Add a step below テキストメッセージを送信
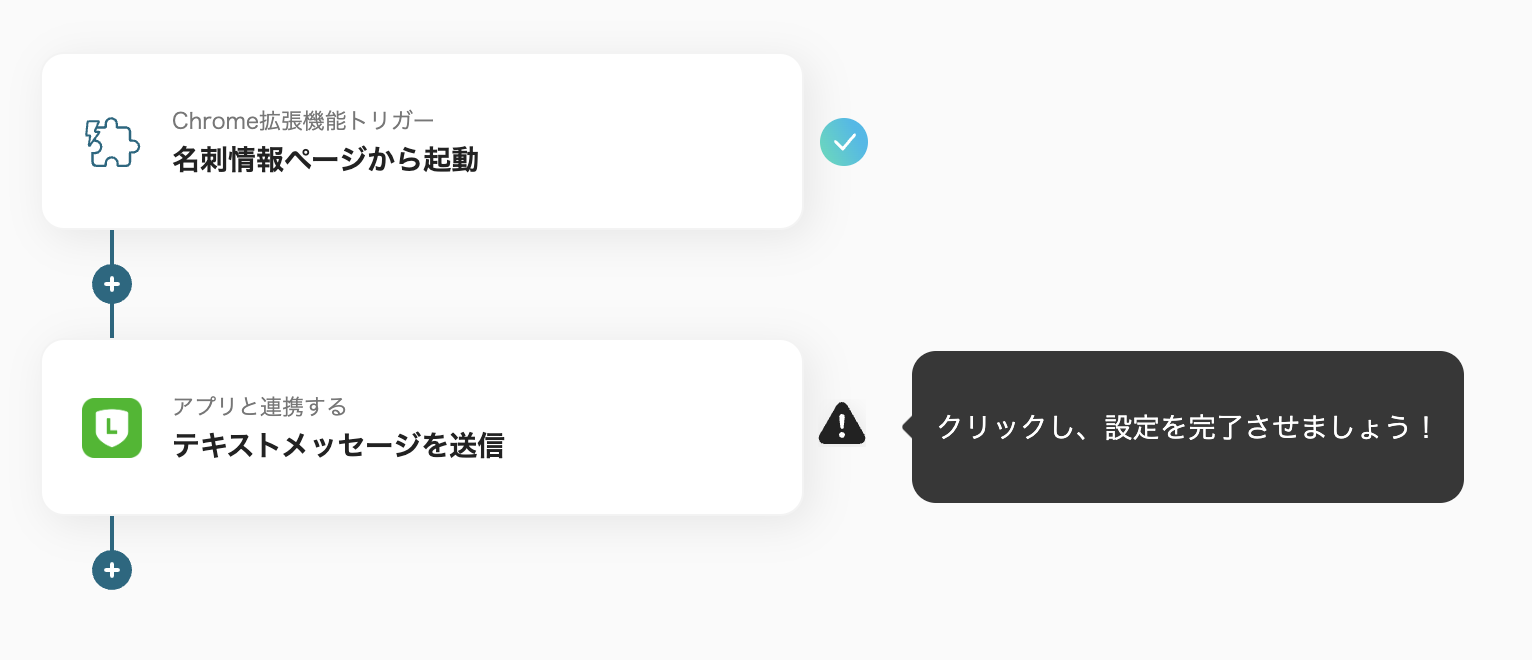Viewport: 1532px width, 660px height. [x=112, y=570]
